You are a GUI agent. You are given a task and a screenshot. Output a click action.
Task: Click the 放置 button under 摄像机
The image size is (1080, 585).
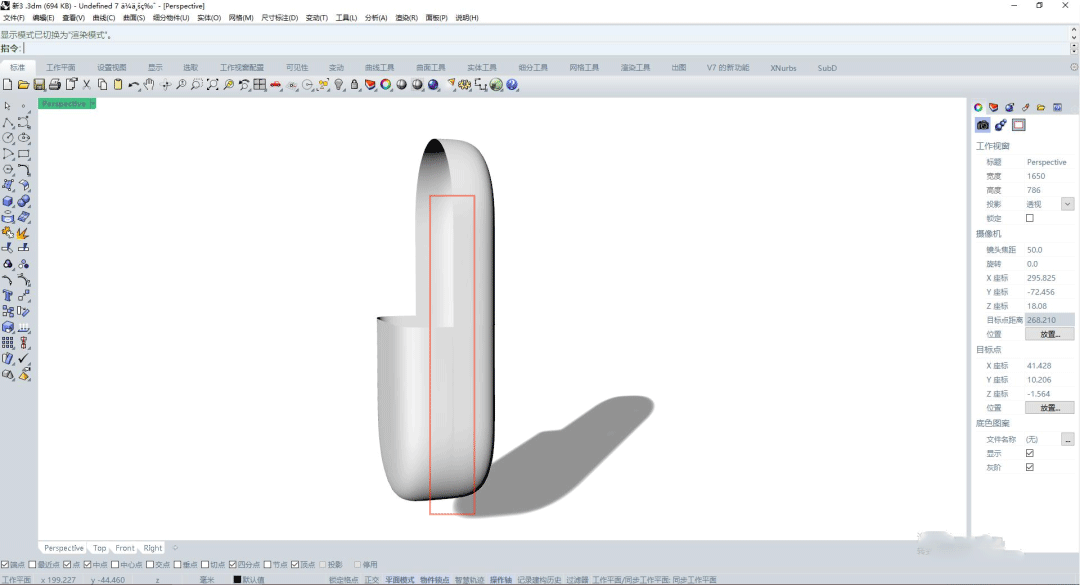click(1049, 333)
